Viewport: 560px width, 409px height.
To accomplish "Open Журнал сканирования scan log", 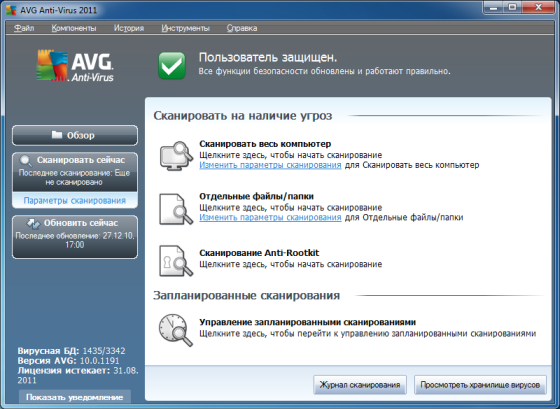I will [x=360, y=385].
